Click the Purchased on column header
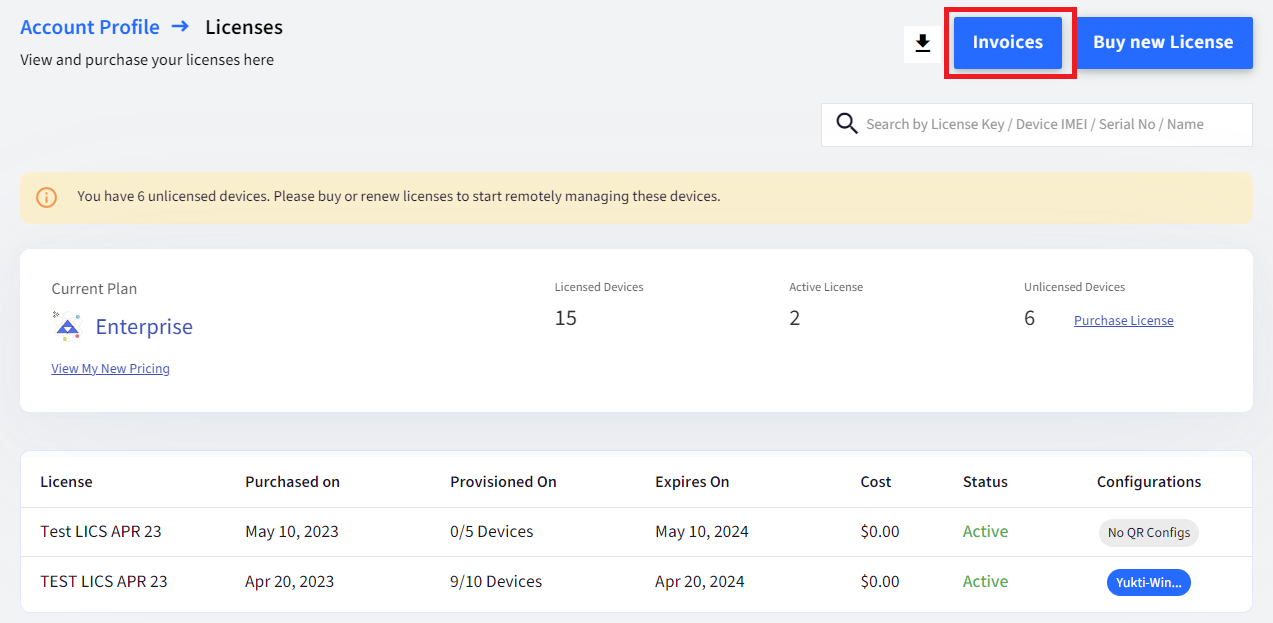 [x=292, y=482]
